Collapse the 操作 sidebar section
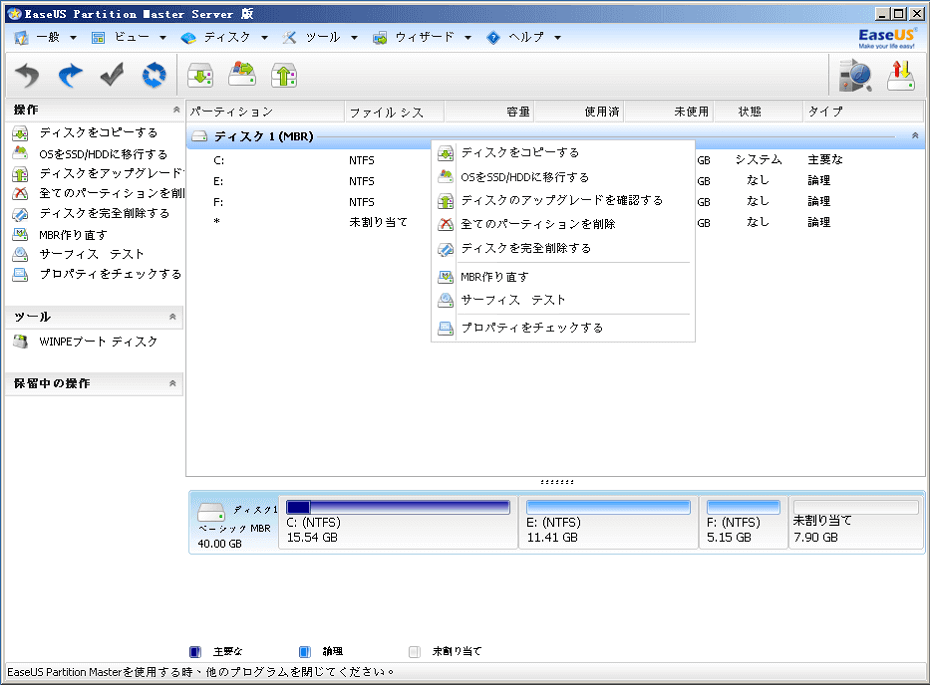 176,110
